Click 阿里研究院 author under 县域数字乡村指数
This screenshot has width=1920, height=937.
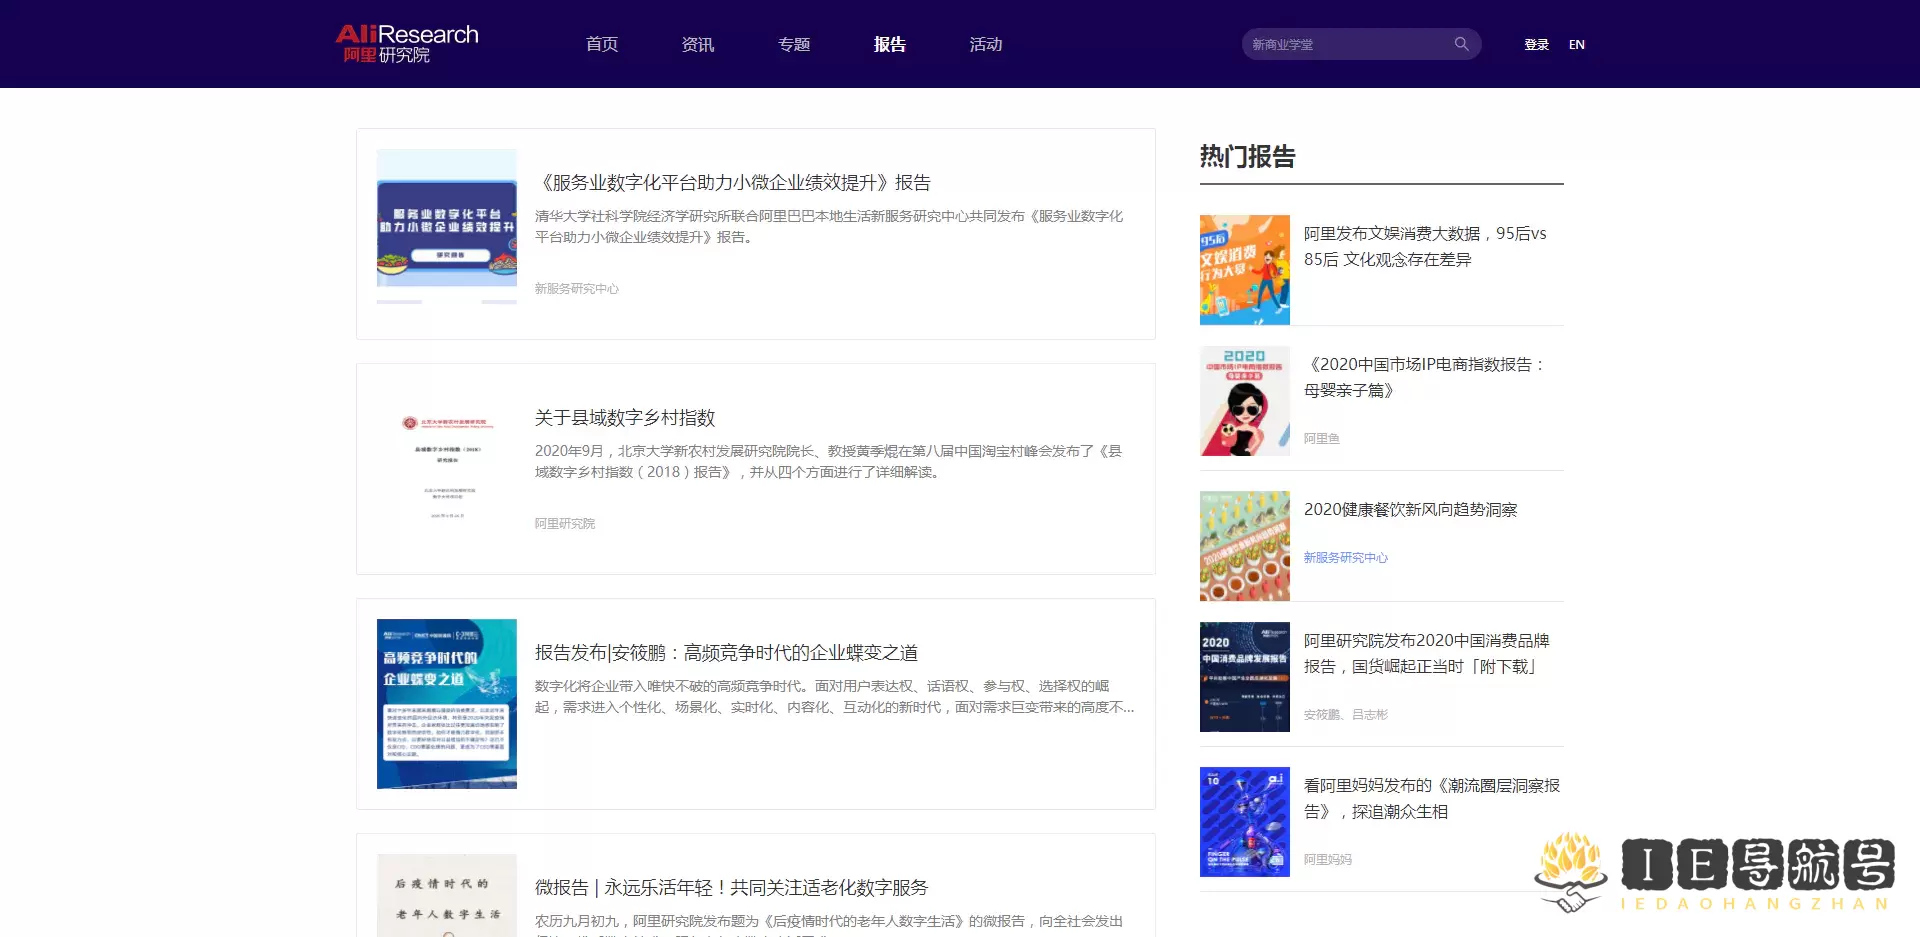pos(565,524)
